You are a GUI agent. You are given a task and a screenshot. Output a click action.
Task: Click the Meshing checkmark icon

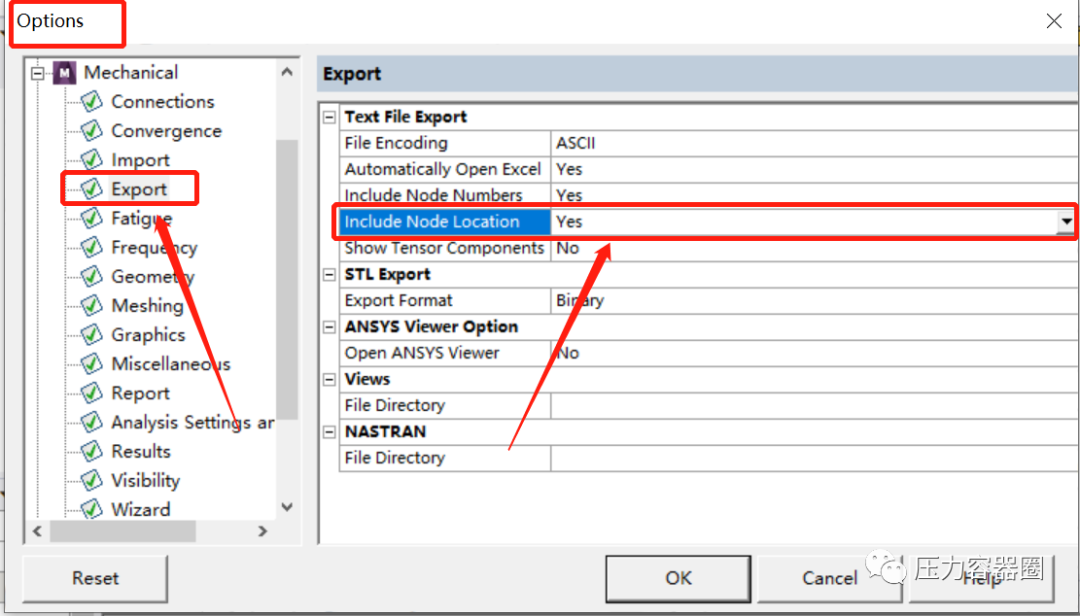(x=90, y=305)
